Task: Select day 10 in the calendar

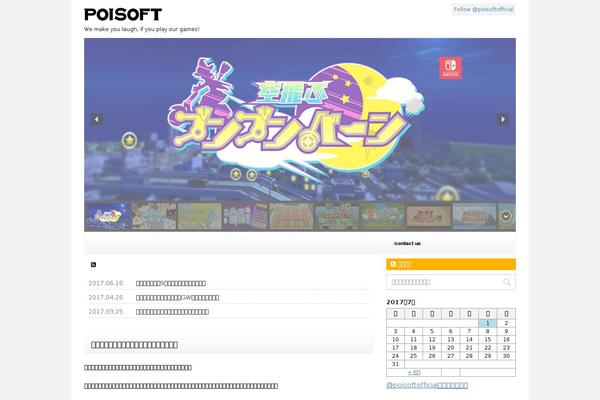Action: tap(395, 340)
